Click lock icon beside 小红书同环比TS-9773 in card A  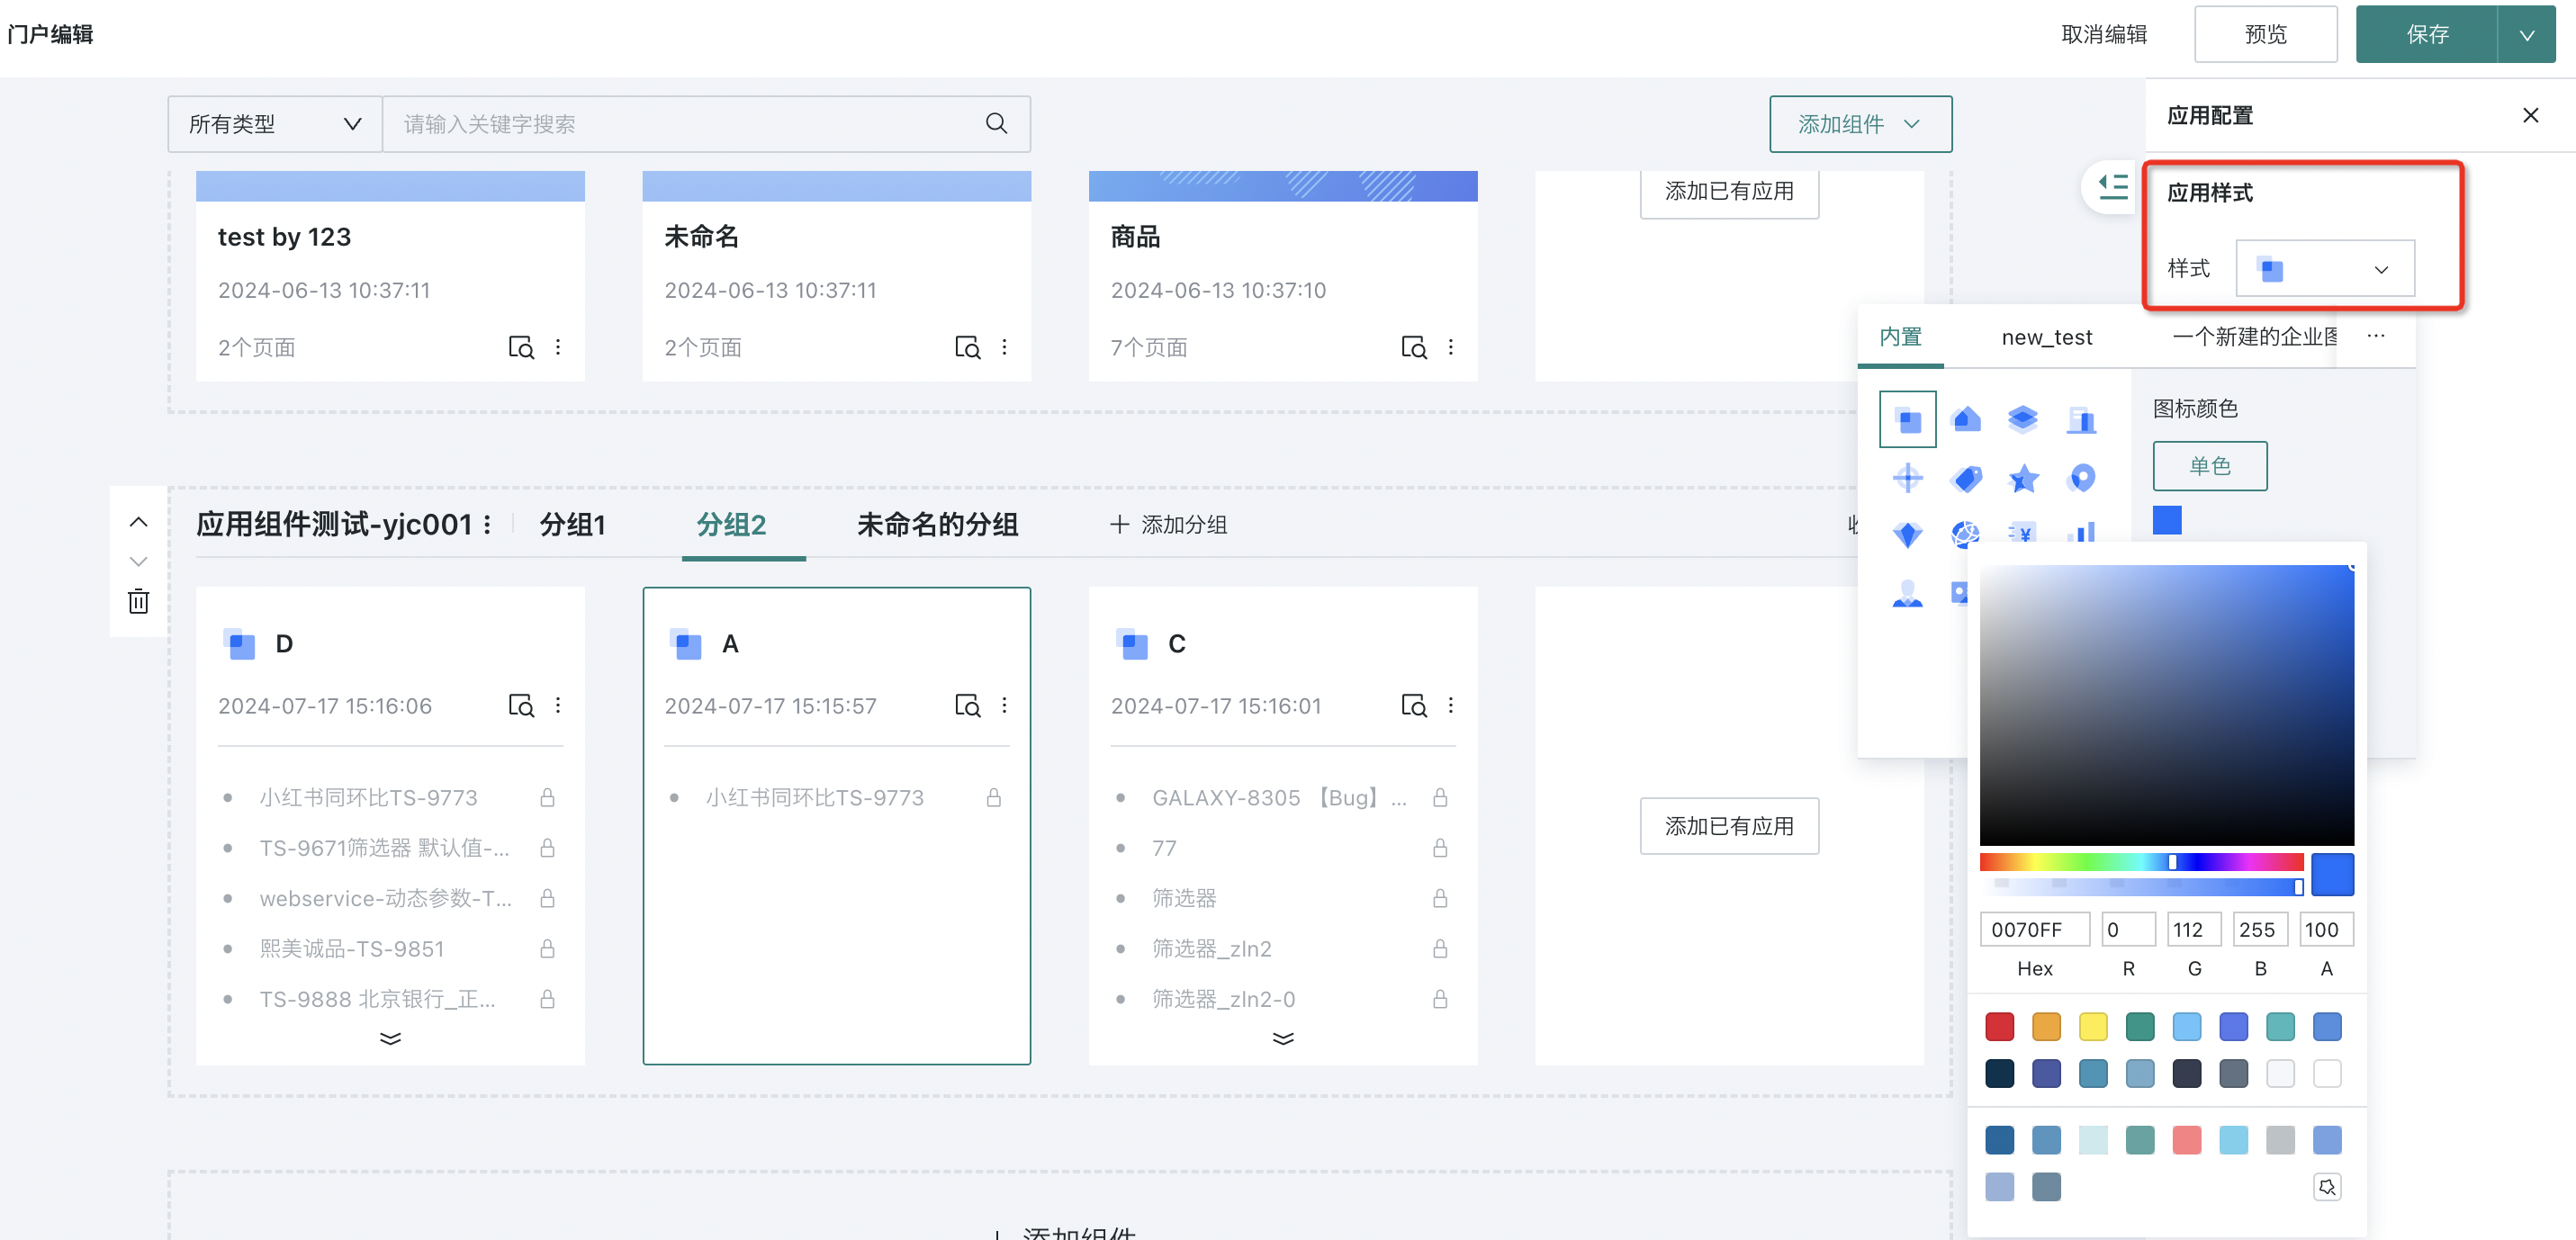(x=993, y=797)
